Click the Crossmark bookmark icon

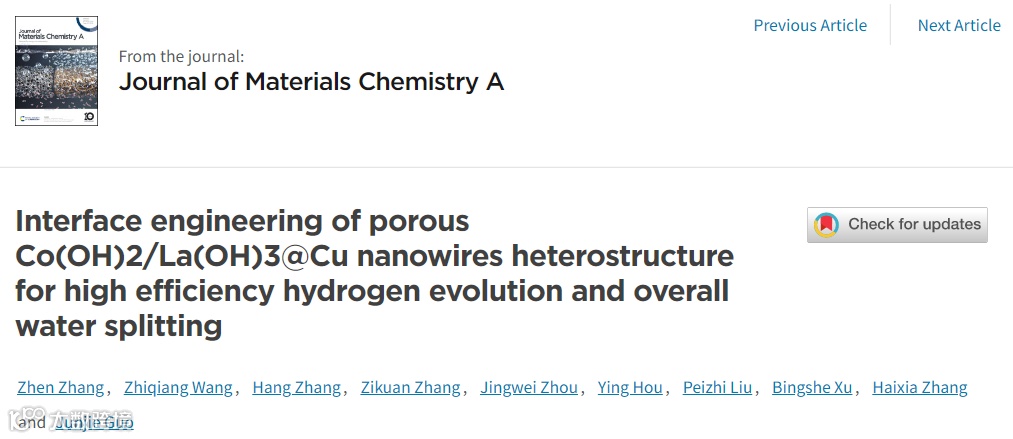point(826,225)
